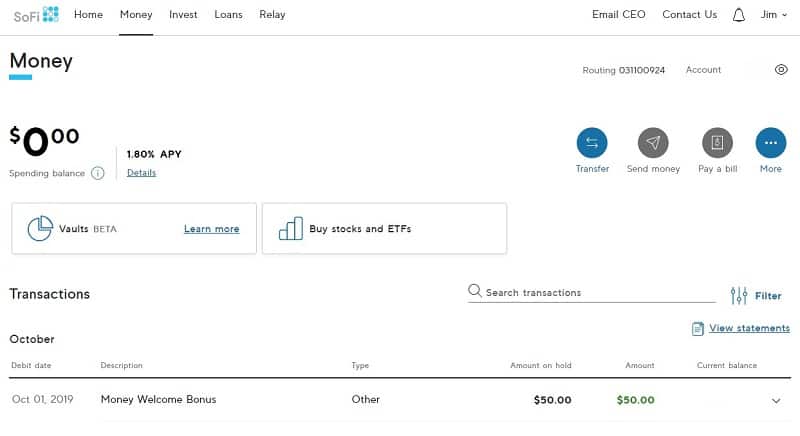Open the Loans tab
Image resolution: width=800 pixels, height=436 pixels.
[228, 15]
